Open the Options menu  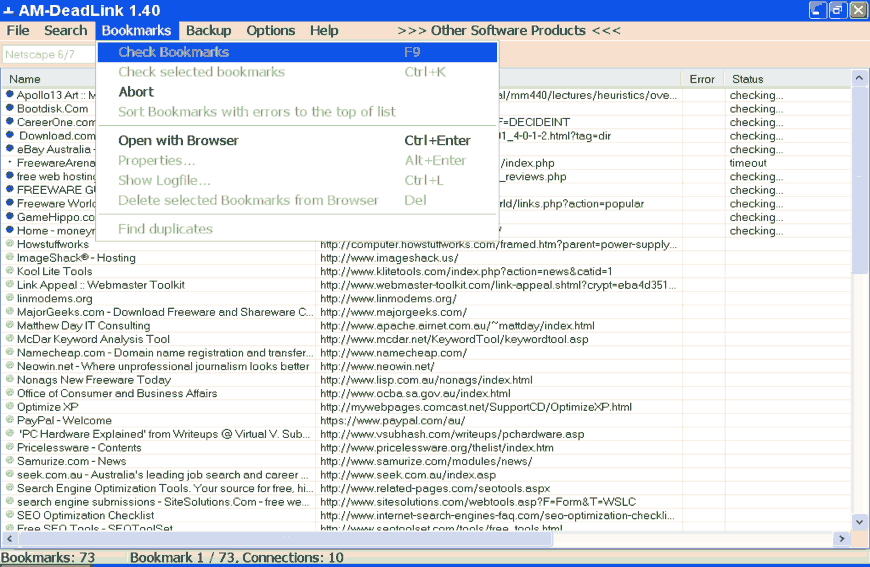click(271, 31)
